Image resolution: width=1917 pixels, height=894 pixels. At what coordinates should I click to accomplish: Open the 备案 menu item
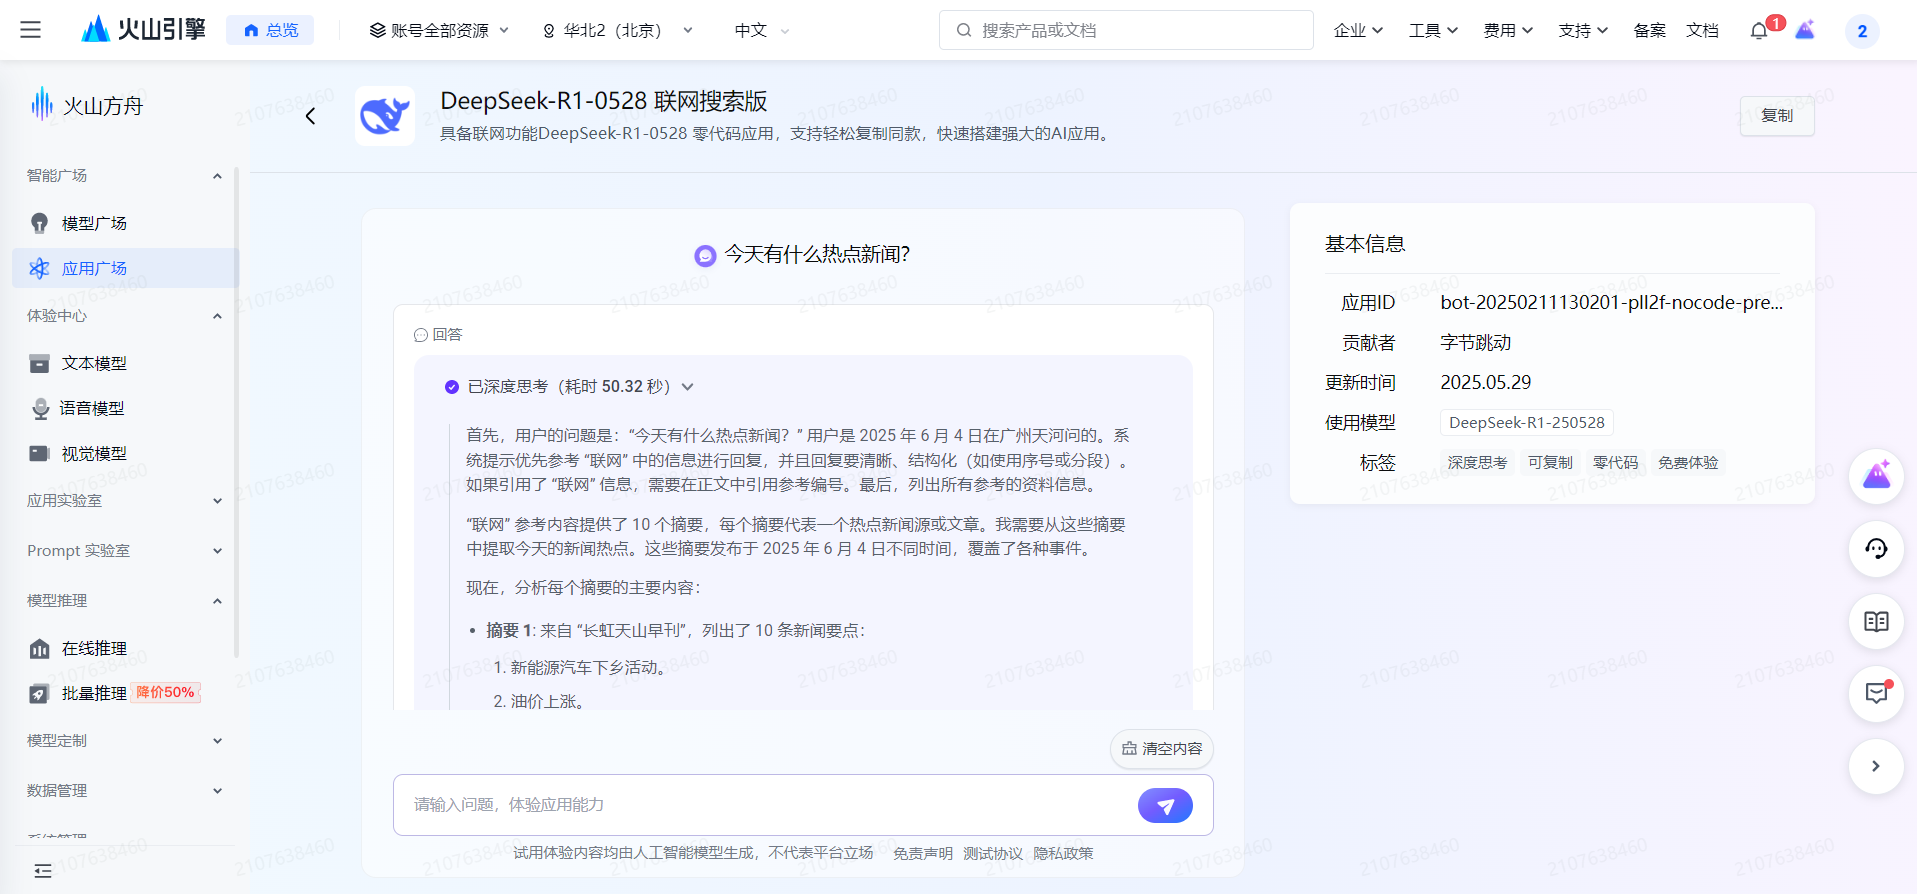1649,30
